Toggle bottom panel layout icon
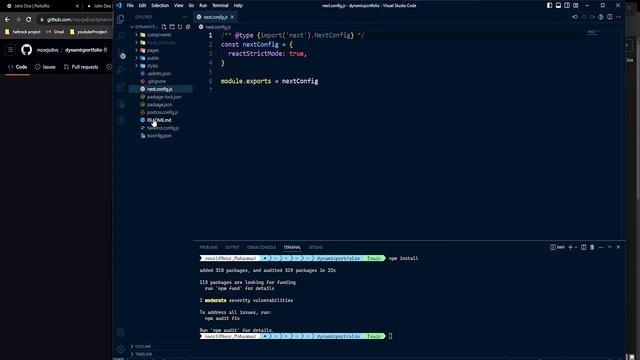This screenshot has height=360, width=640. tap(558, 5)
